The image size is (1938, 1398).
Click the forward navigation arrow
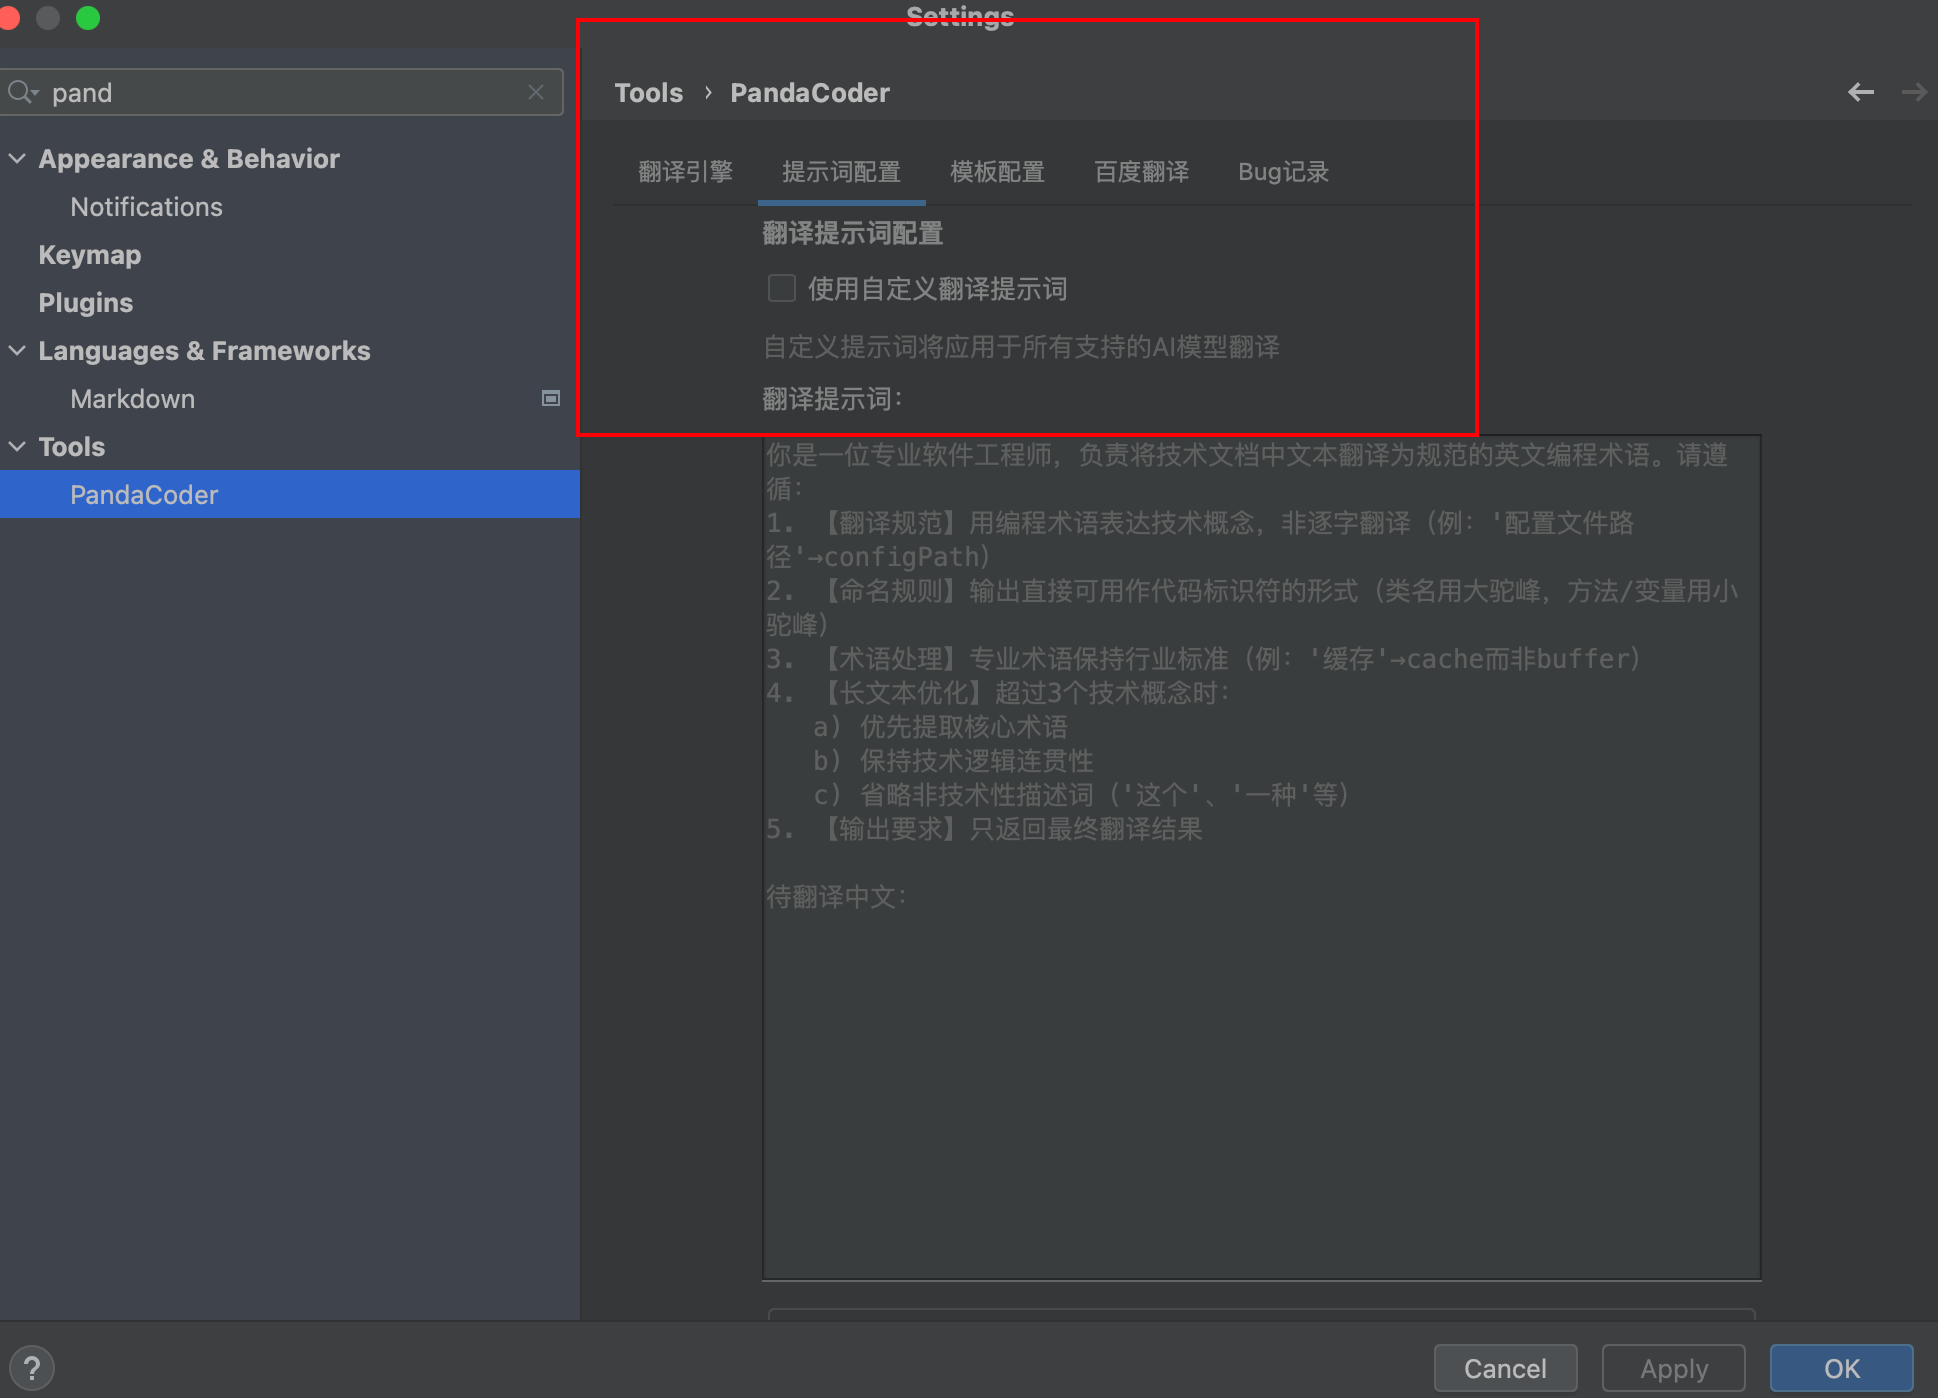pos(1913,91)
